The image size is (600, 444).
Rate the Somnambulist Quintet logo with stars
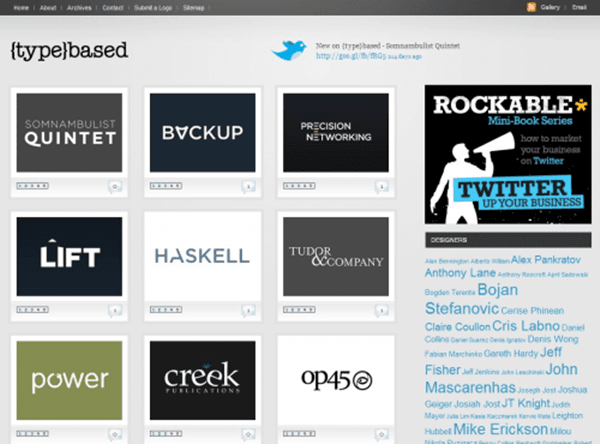pyautogui.click(x=33, y=186)
